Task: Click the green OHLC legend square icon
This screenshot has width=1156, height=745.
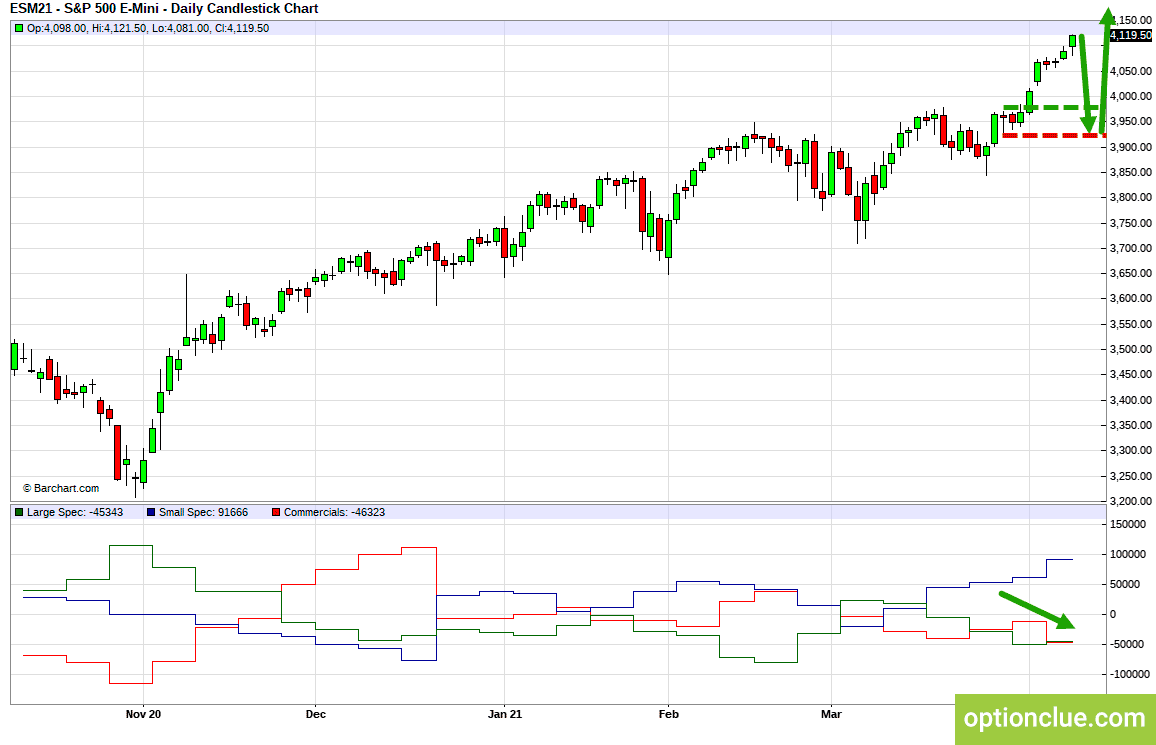Action: (x=19, y=28)
